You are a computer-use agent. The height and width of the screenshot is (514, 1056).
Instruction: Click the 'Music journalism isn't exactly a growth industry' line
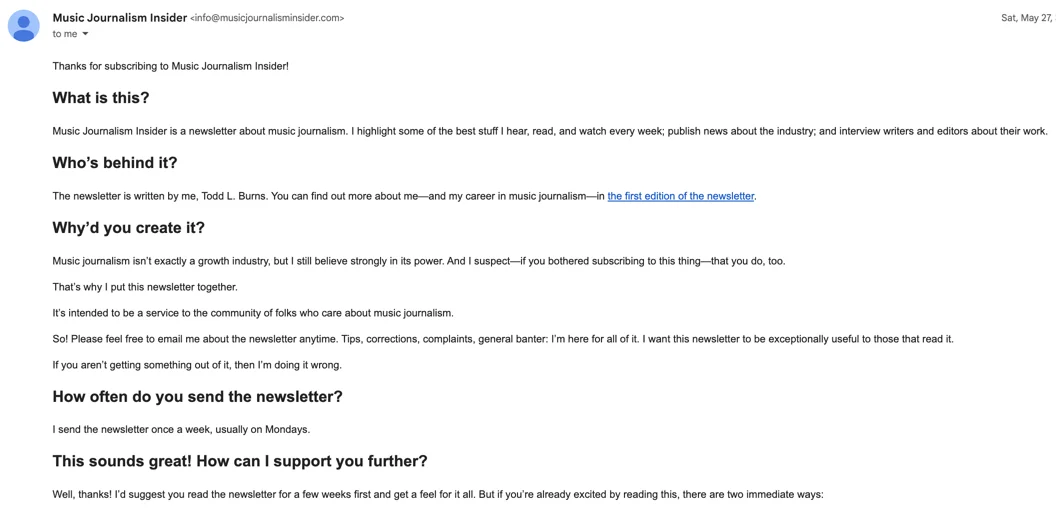tap(418, 261)
